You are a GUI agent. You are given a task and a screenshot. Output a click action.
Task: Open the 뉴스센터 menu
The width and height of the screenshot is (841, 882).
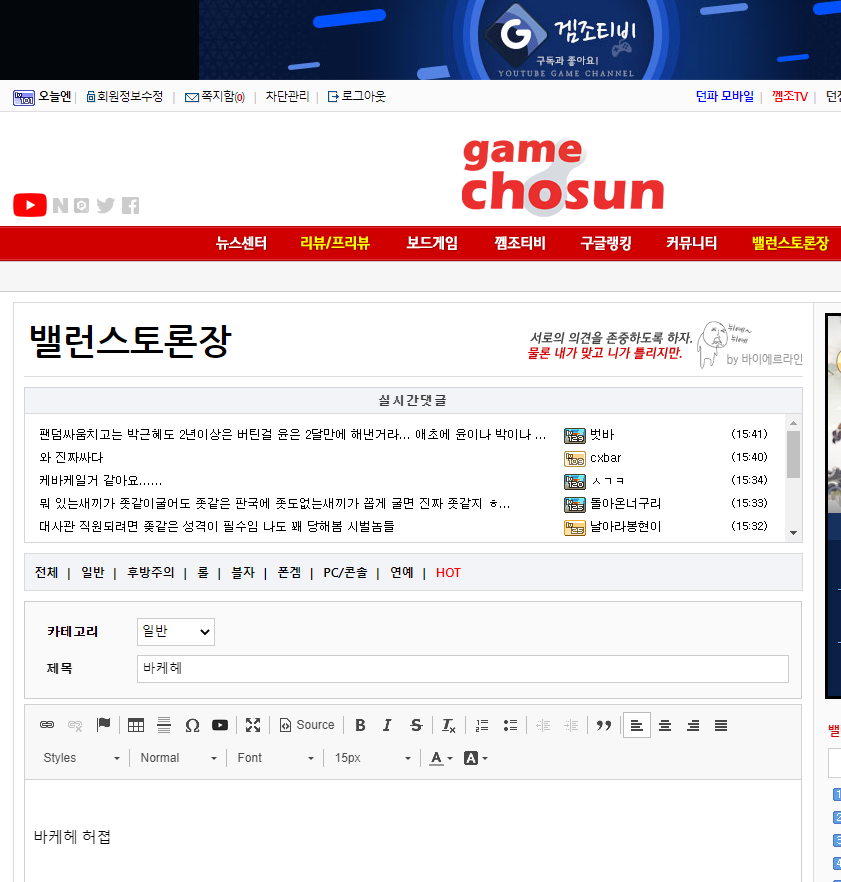pyautogui.click(x=241, y=243)
